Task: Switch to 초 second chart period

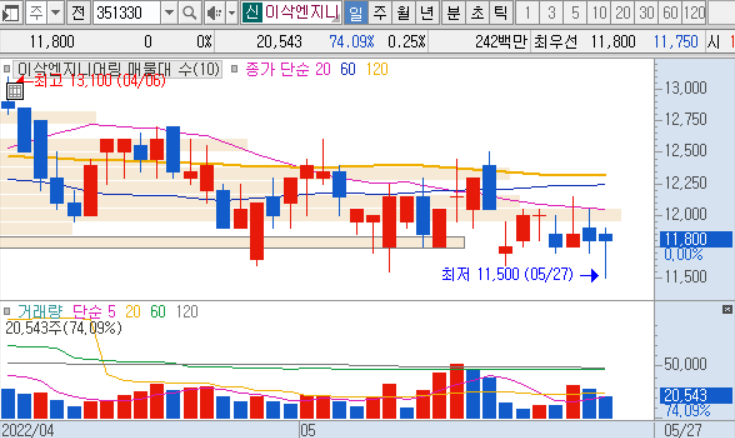Action: tap(477, 13)
